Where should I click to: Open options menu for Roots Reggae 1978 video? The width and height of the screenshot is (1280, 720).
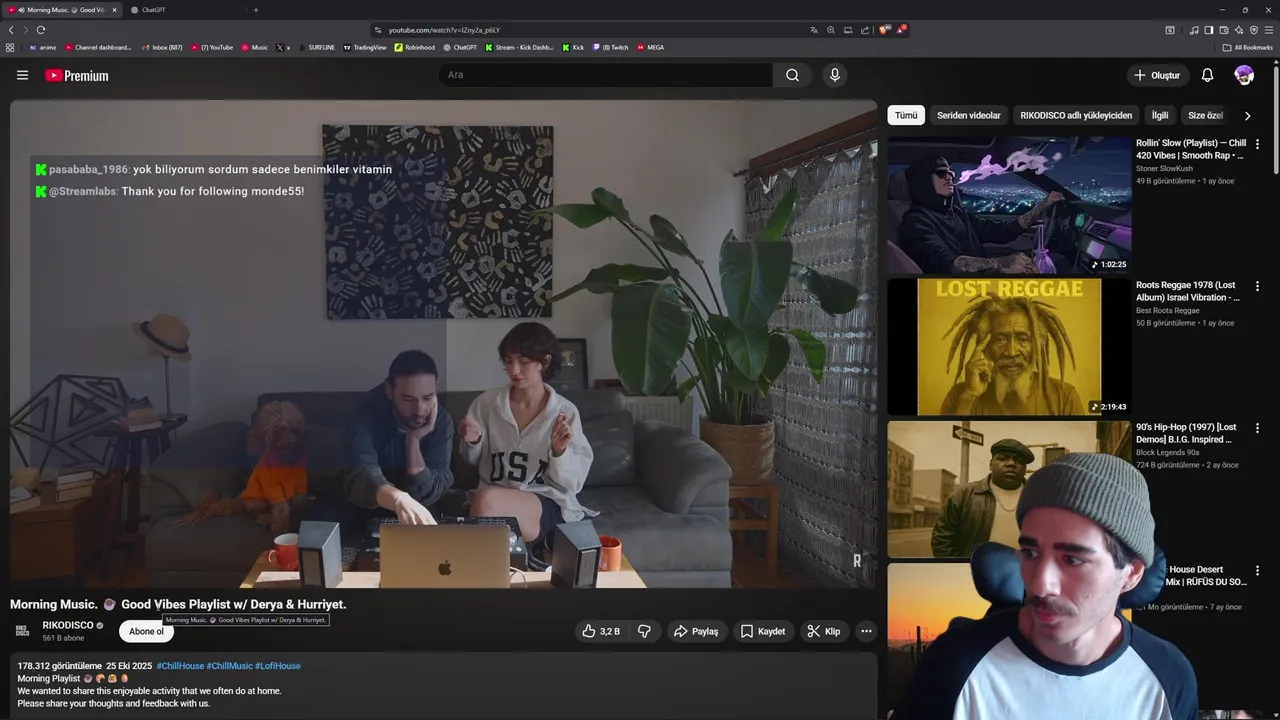(x=1257, y=286)
